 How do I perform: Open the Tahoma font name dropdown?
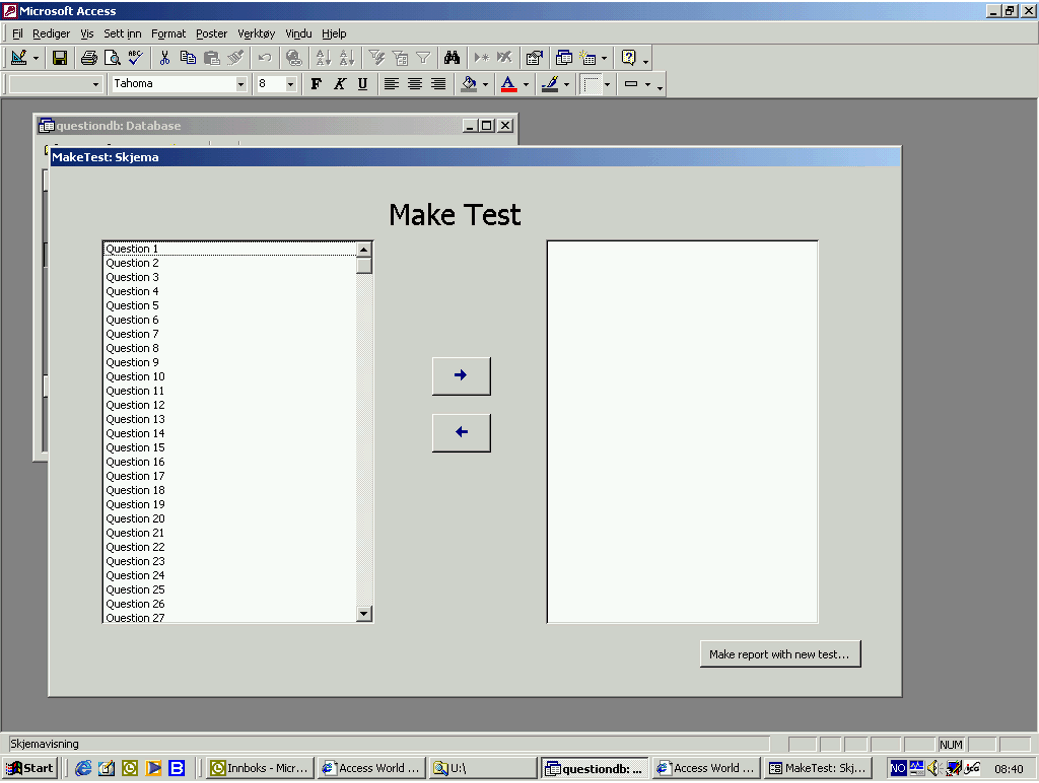[x=241, y=84]
